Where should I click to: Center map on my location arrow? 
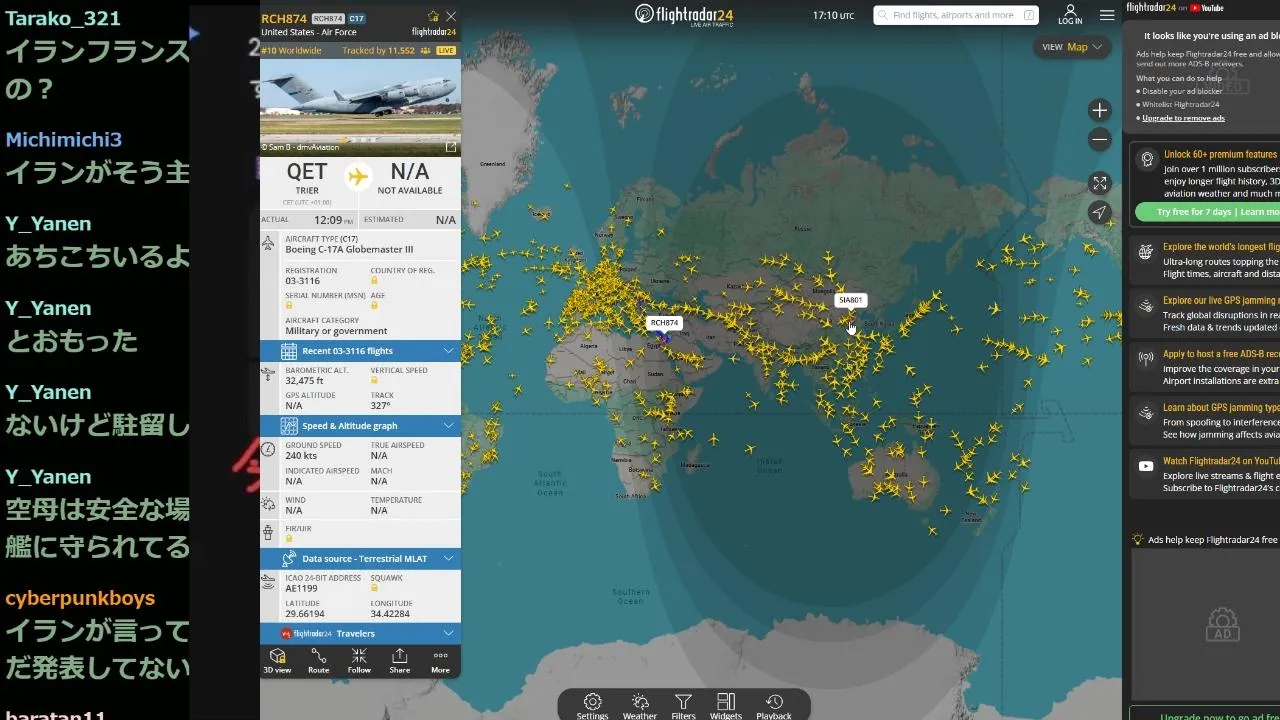(1100, 212)
